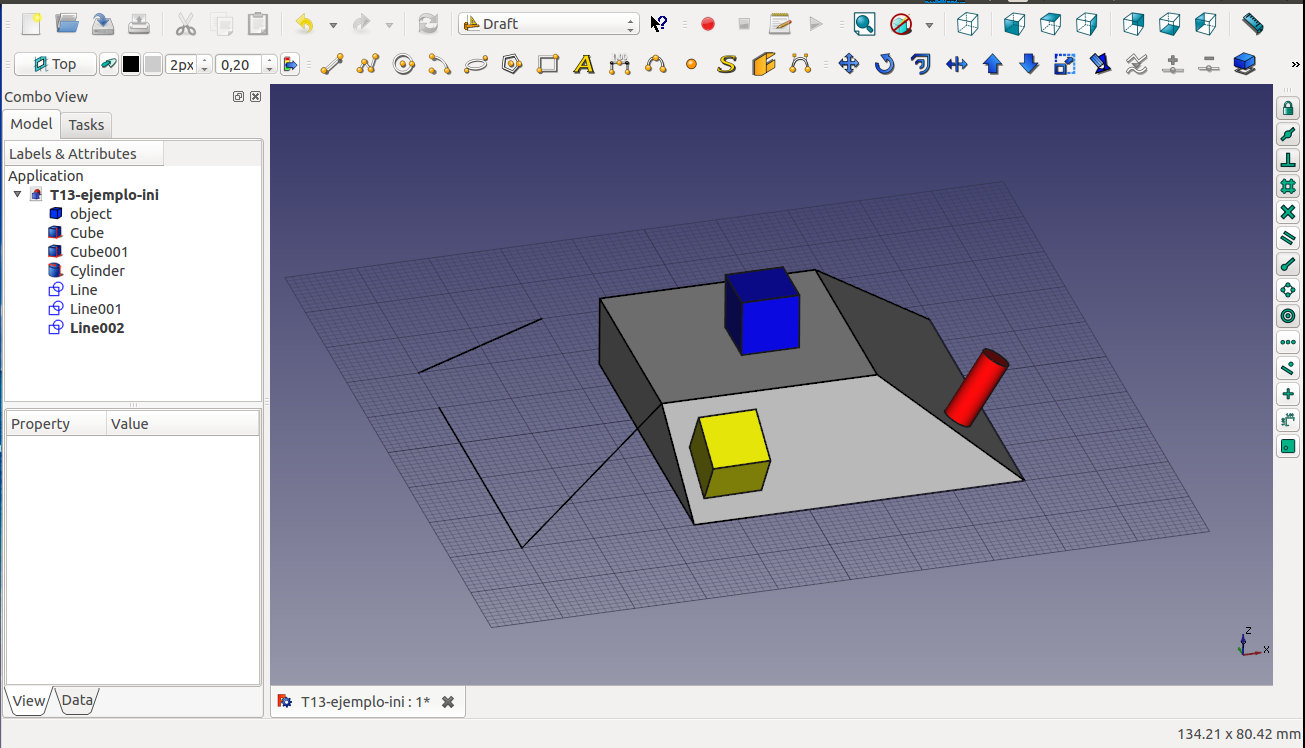Toggle snap to perpendicular
Viewport: 1305px width, 748px height.
point(1288,160)
